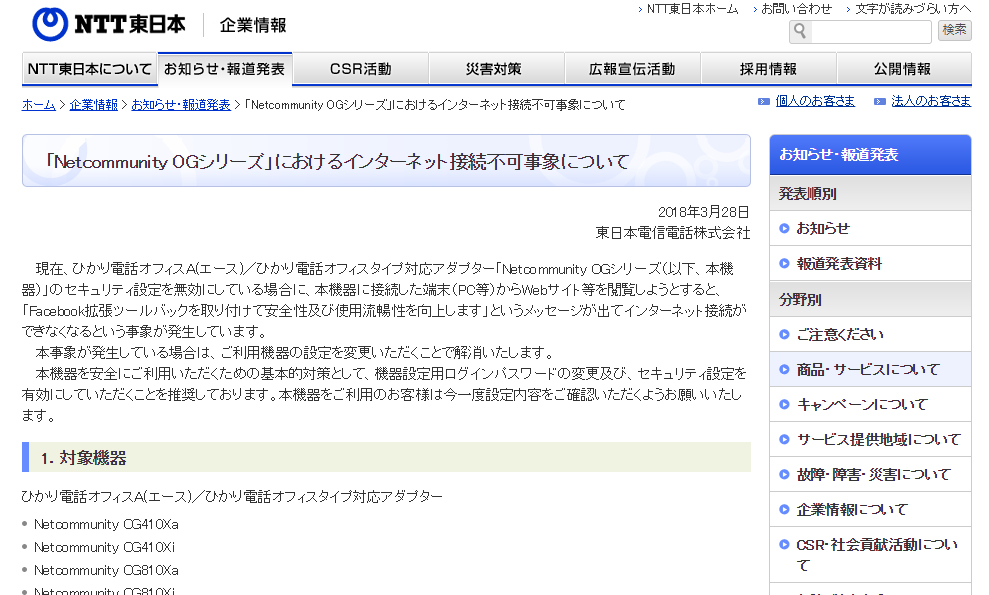Open sidebar item サービス提供地域について
This screenshot has height=595, width=989.
870,439
